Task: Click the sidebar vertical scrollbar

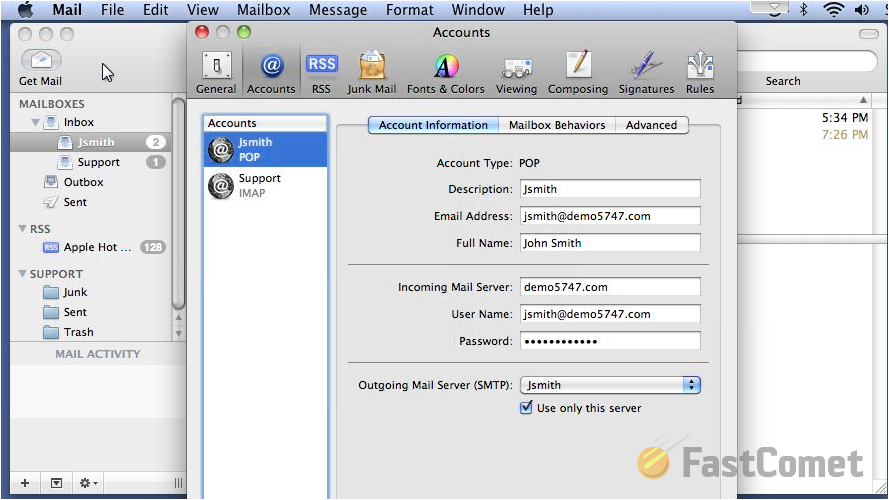Action: [x=178, y=204]
